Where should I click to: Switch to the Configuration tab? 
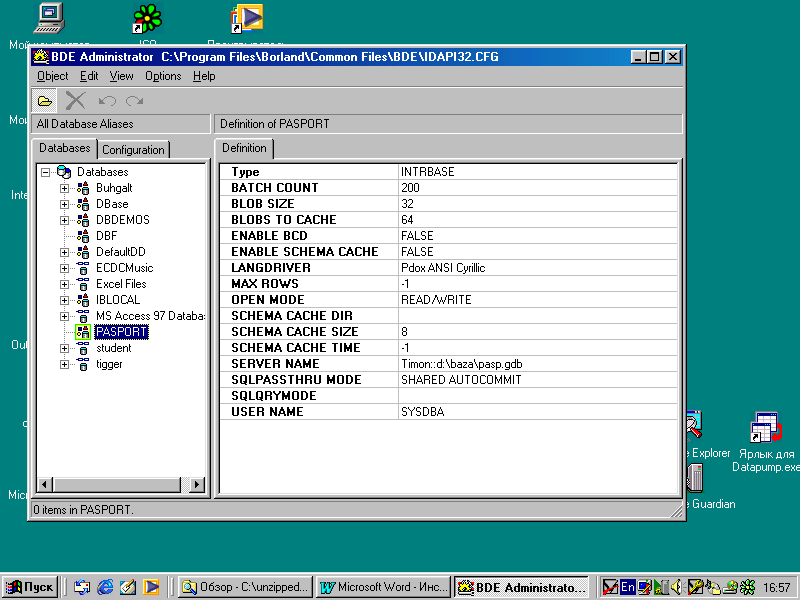(x=133, y=150)
